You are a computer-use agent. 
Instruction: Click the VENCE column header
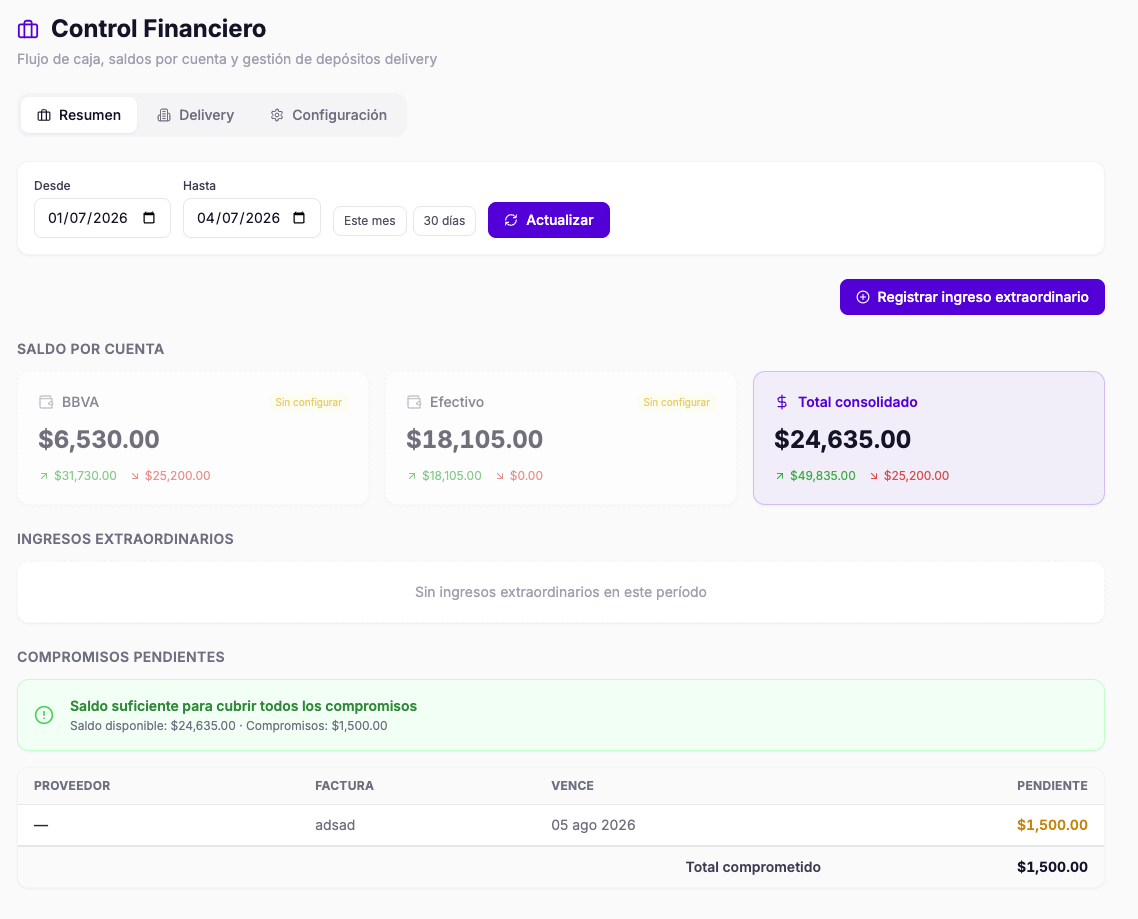point(572,785)
